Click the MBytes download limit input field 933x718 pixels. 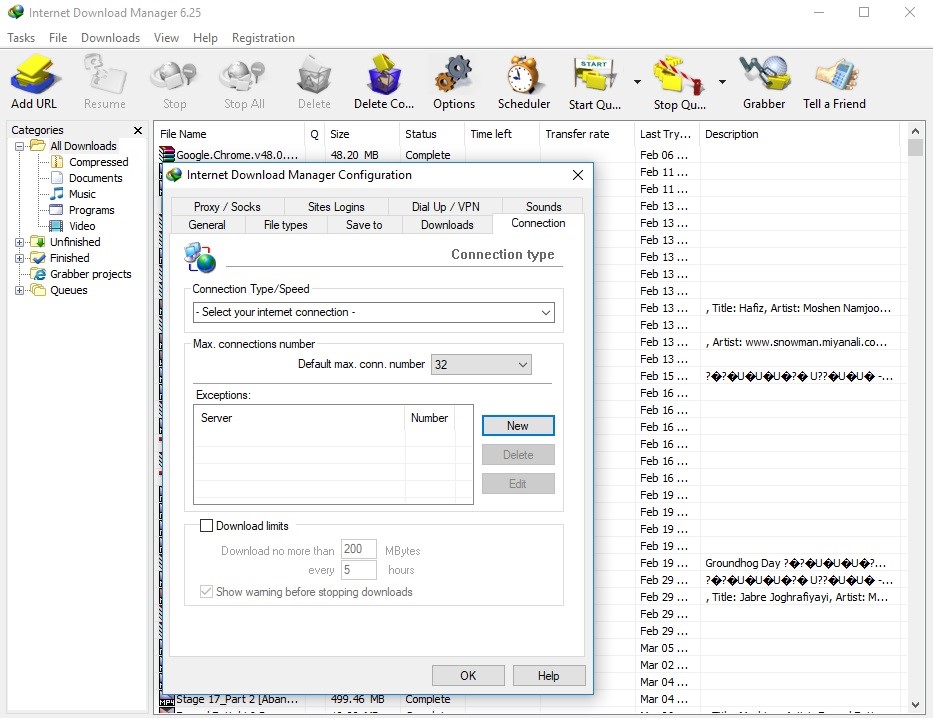coord(358,550)
